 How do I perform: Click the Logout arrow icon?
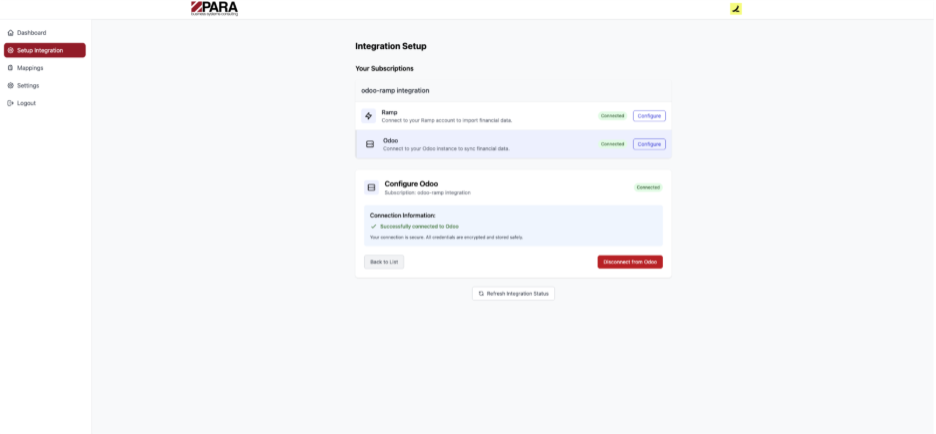11,103
